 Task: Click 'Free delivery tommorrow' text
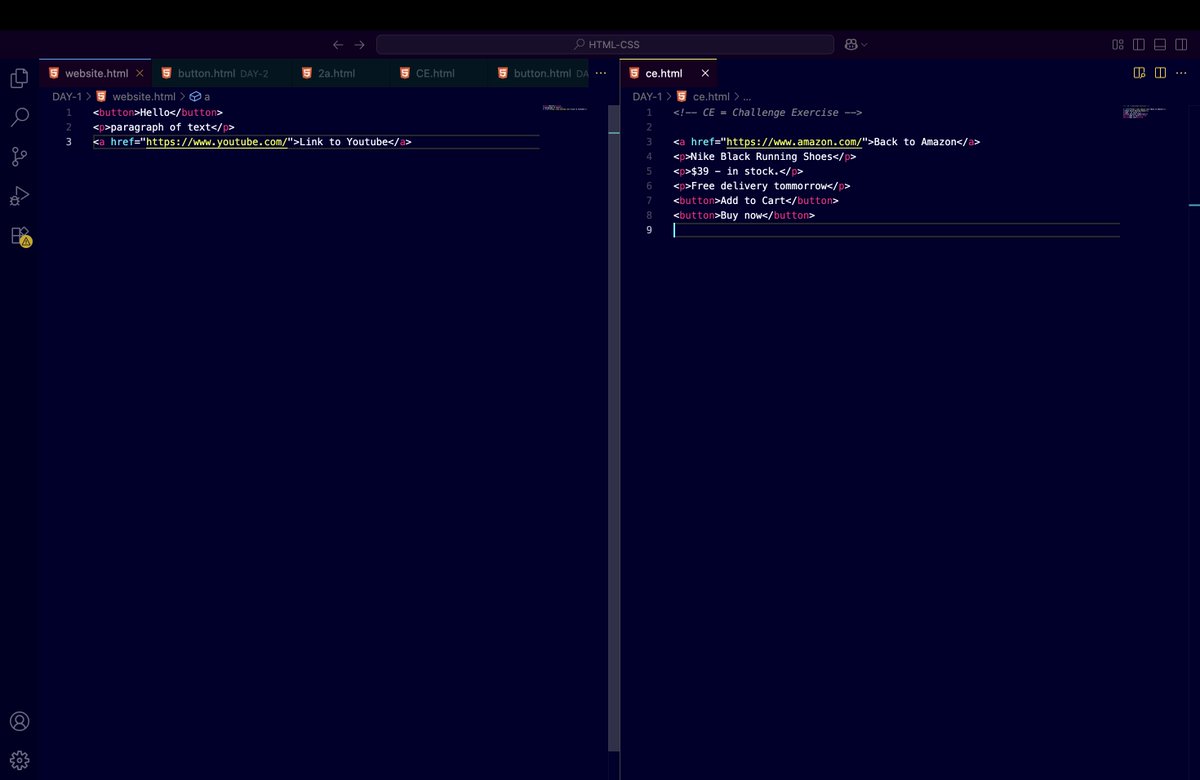(758, 186)
